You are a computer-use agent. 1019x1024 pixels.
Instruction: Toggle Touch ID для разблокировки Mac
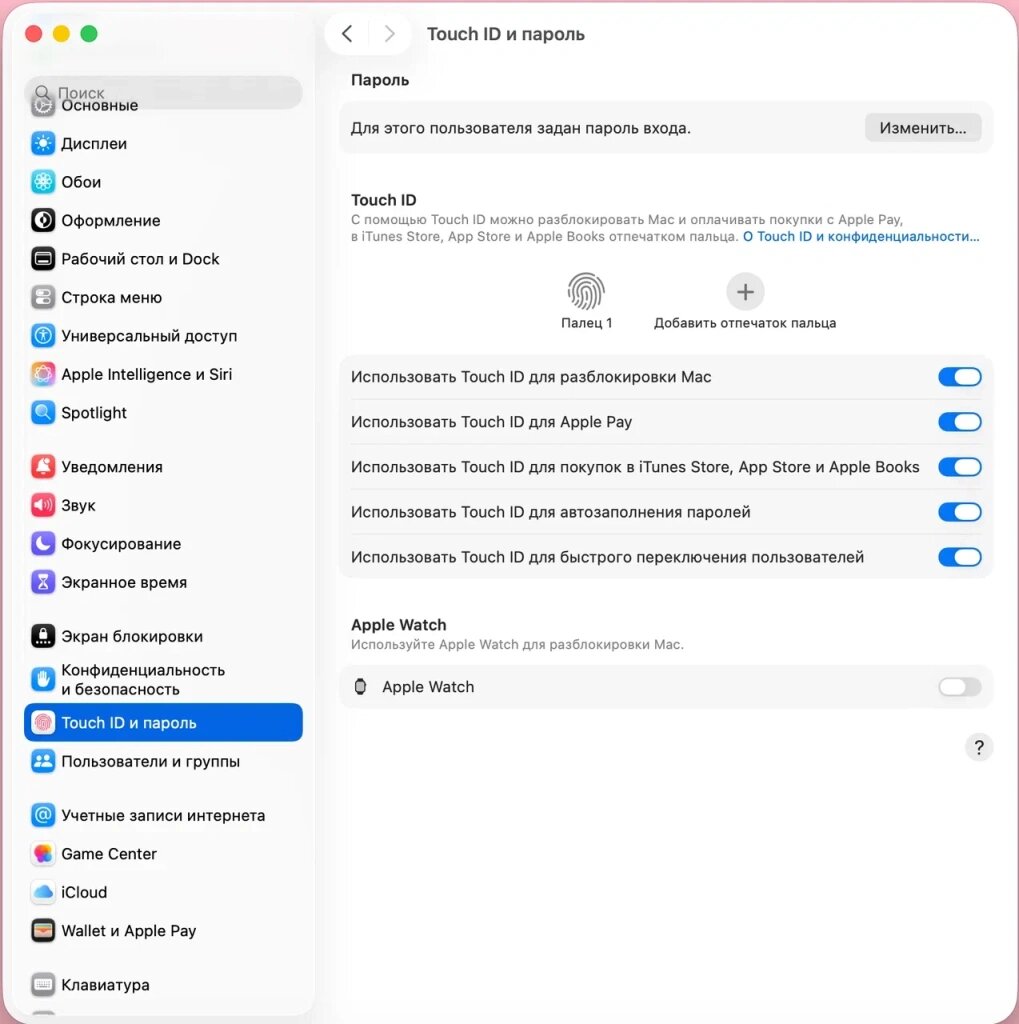(960, 377)
